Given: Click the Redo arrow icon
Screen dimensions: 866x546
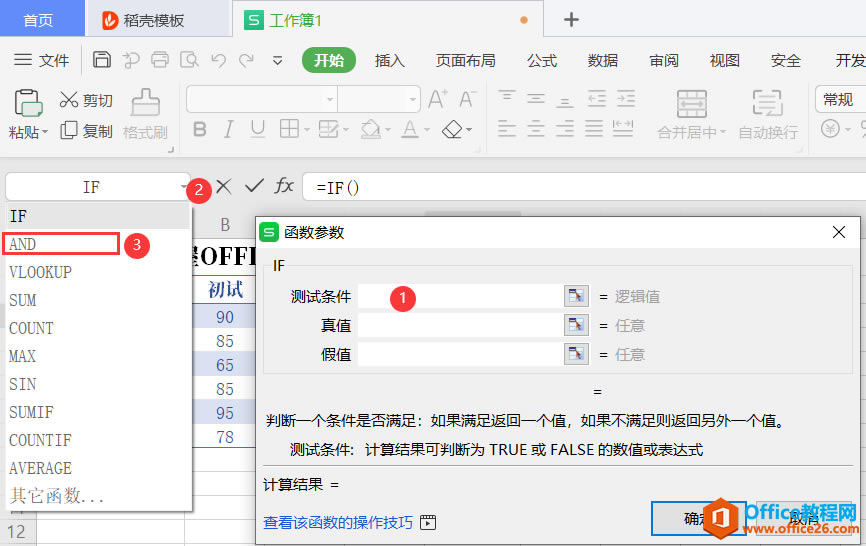Looking at the screenshot, I should click(x=246, y=60).
